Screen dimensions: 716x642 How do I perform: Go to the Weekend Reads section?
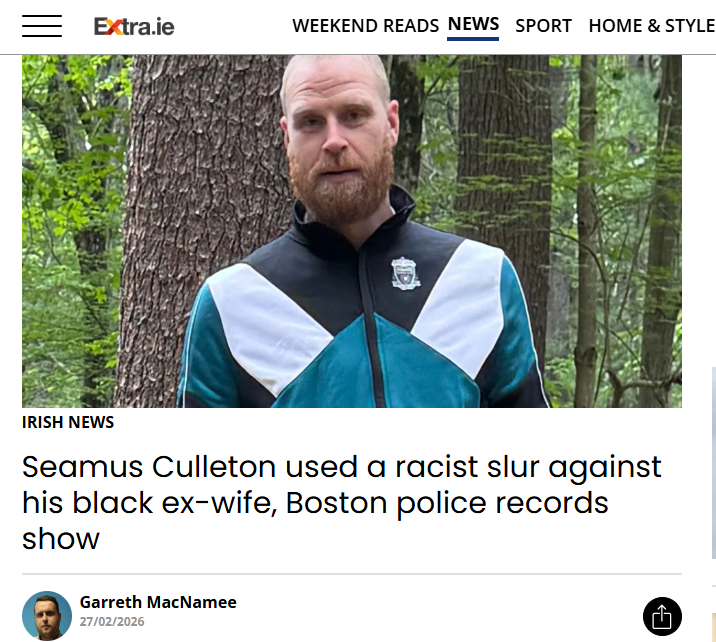point(365,26)
